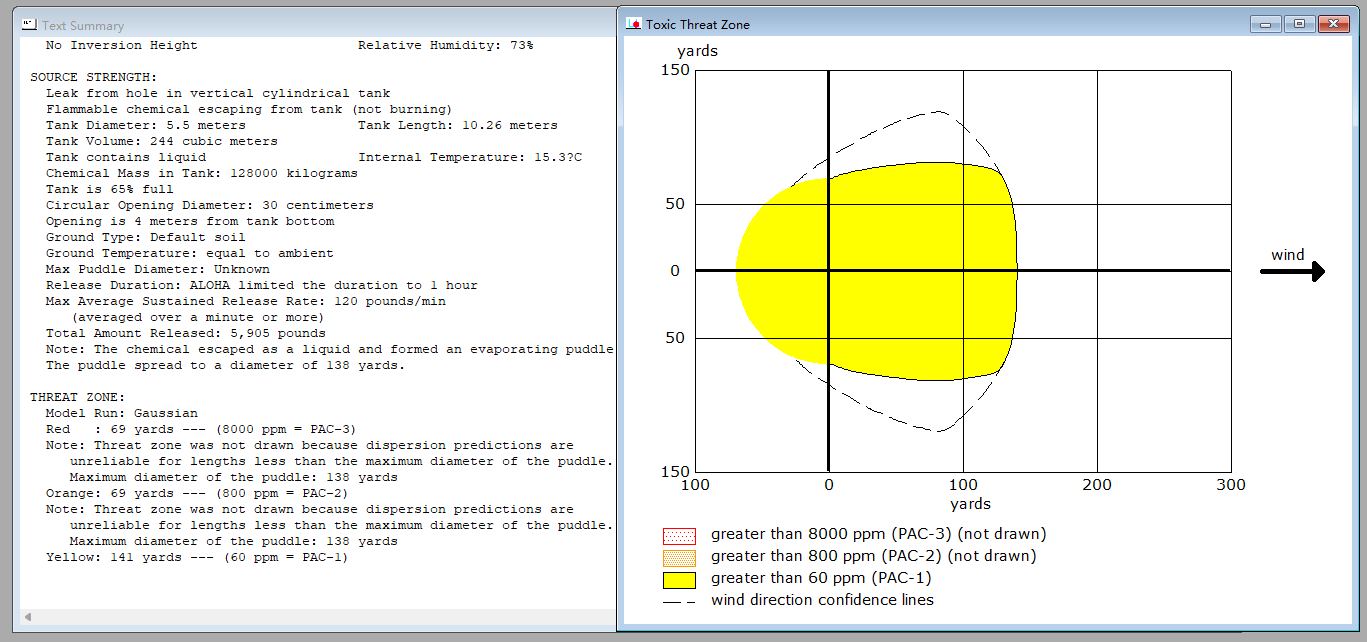This screenshot has height=642, width=1367.
Task: Click 'Yellow: 141 yards' threat line
Action: point(198,557)
